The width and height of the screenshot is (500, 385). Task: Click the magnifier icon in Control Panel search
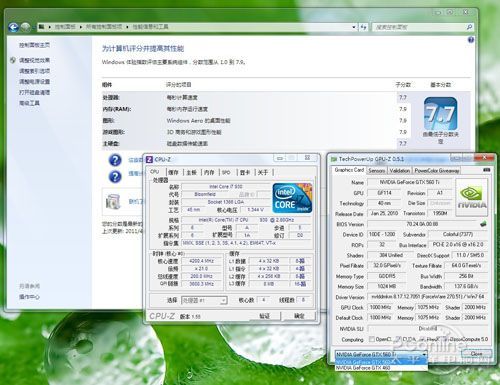point(469,27)
